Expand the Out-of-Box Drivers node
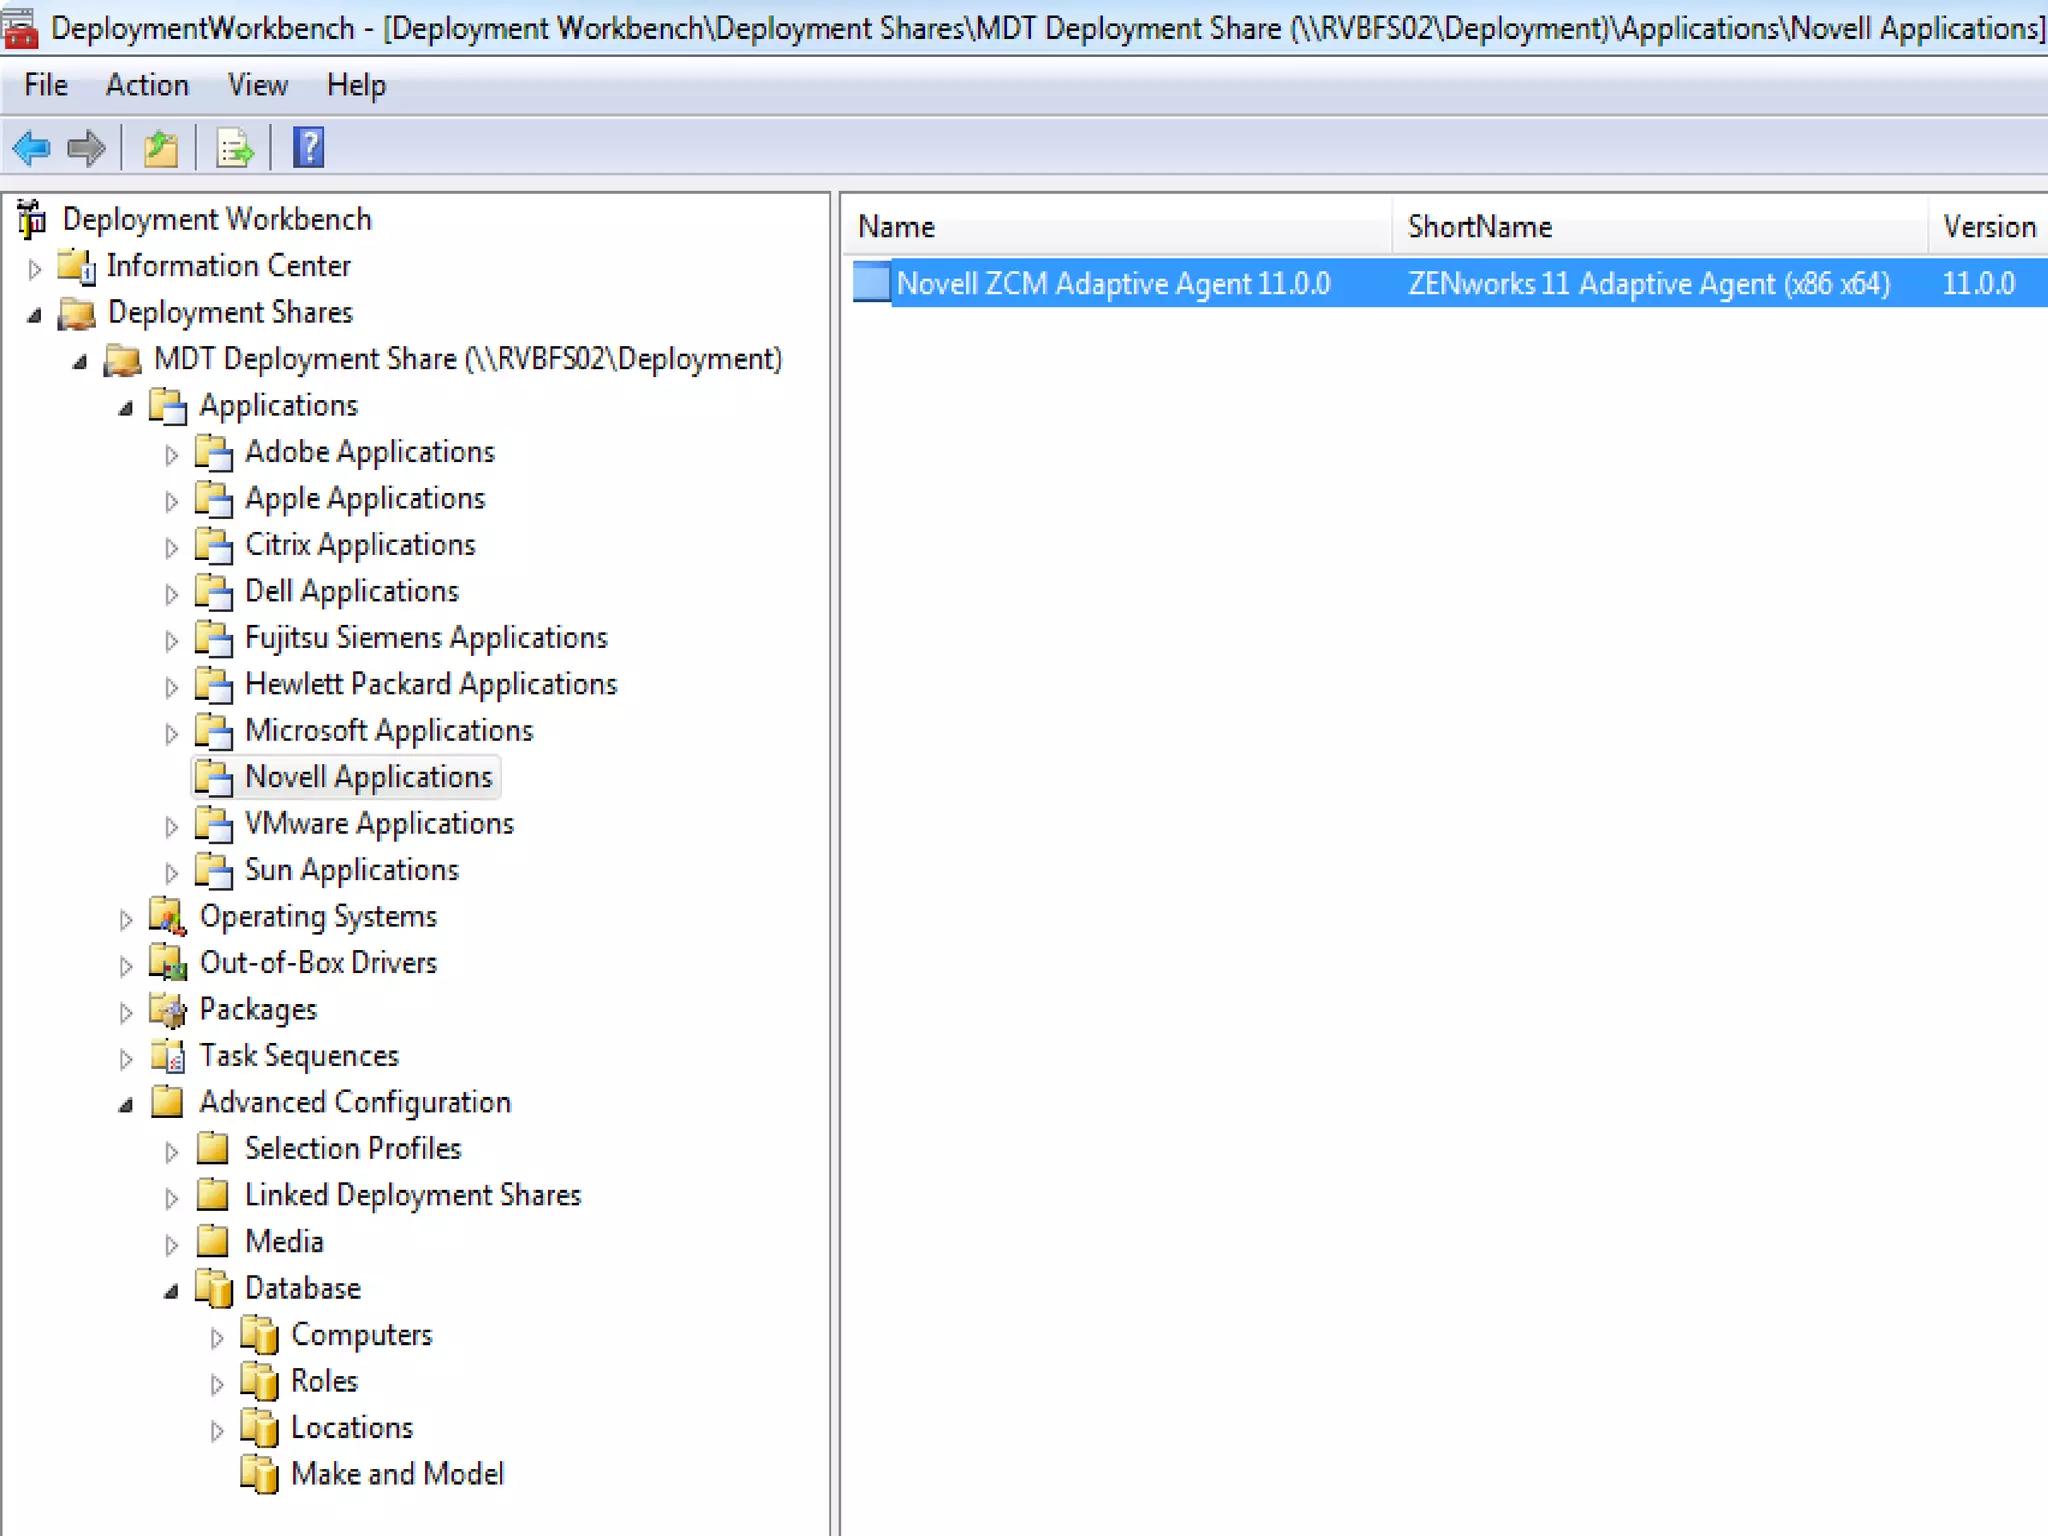Screen dimensions: 2048x1536 pyautogui.click(x=125, y=966)
